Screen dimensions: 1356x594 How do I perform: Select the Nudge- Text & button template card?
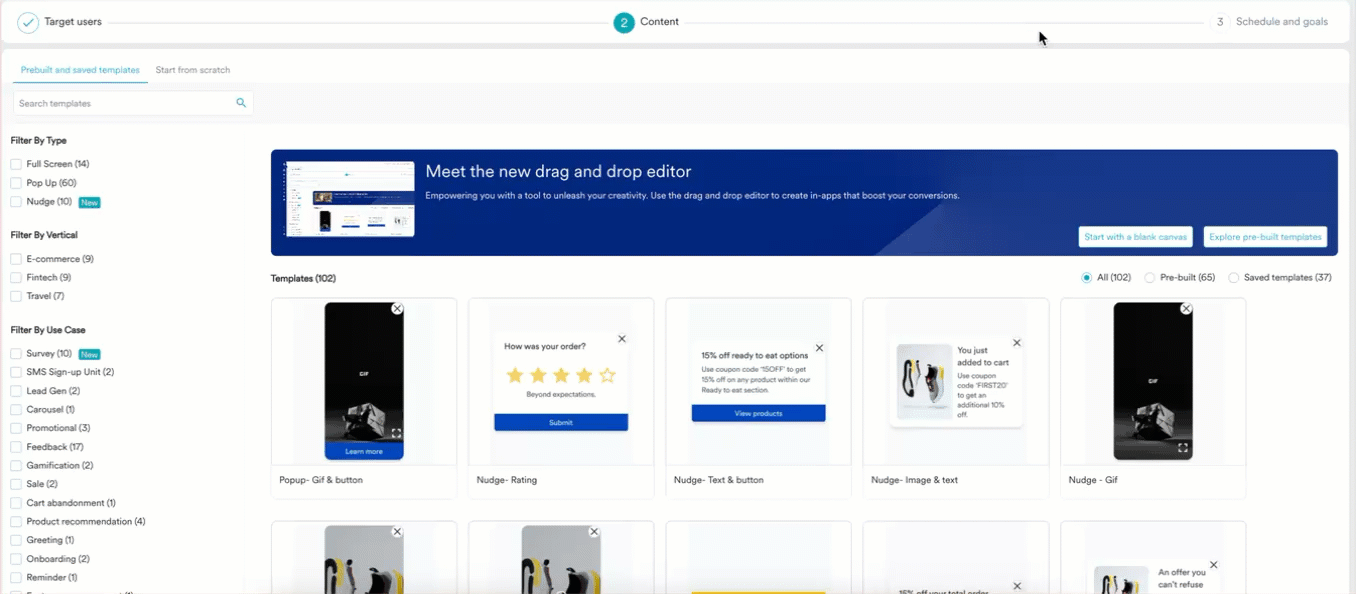pos(758,398)
